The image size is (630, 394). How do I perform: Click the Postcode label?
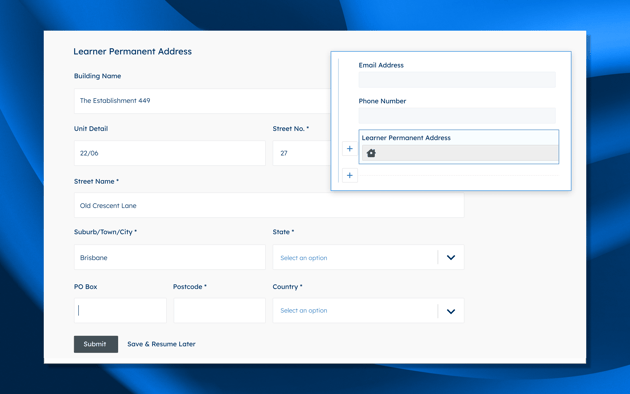click(190, 287)
